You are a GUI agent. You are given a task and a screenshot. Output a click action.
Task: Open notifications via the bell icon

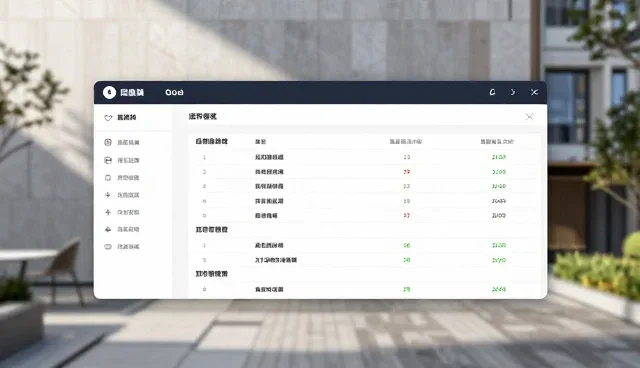[x=492, y=92]
